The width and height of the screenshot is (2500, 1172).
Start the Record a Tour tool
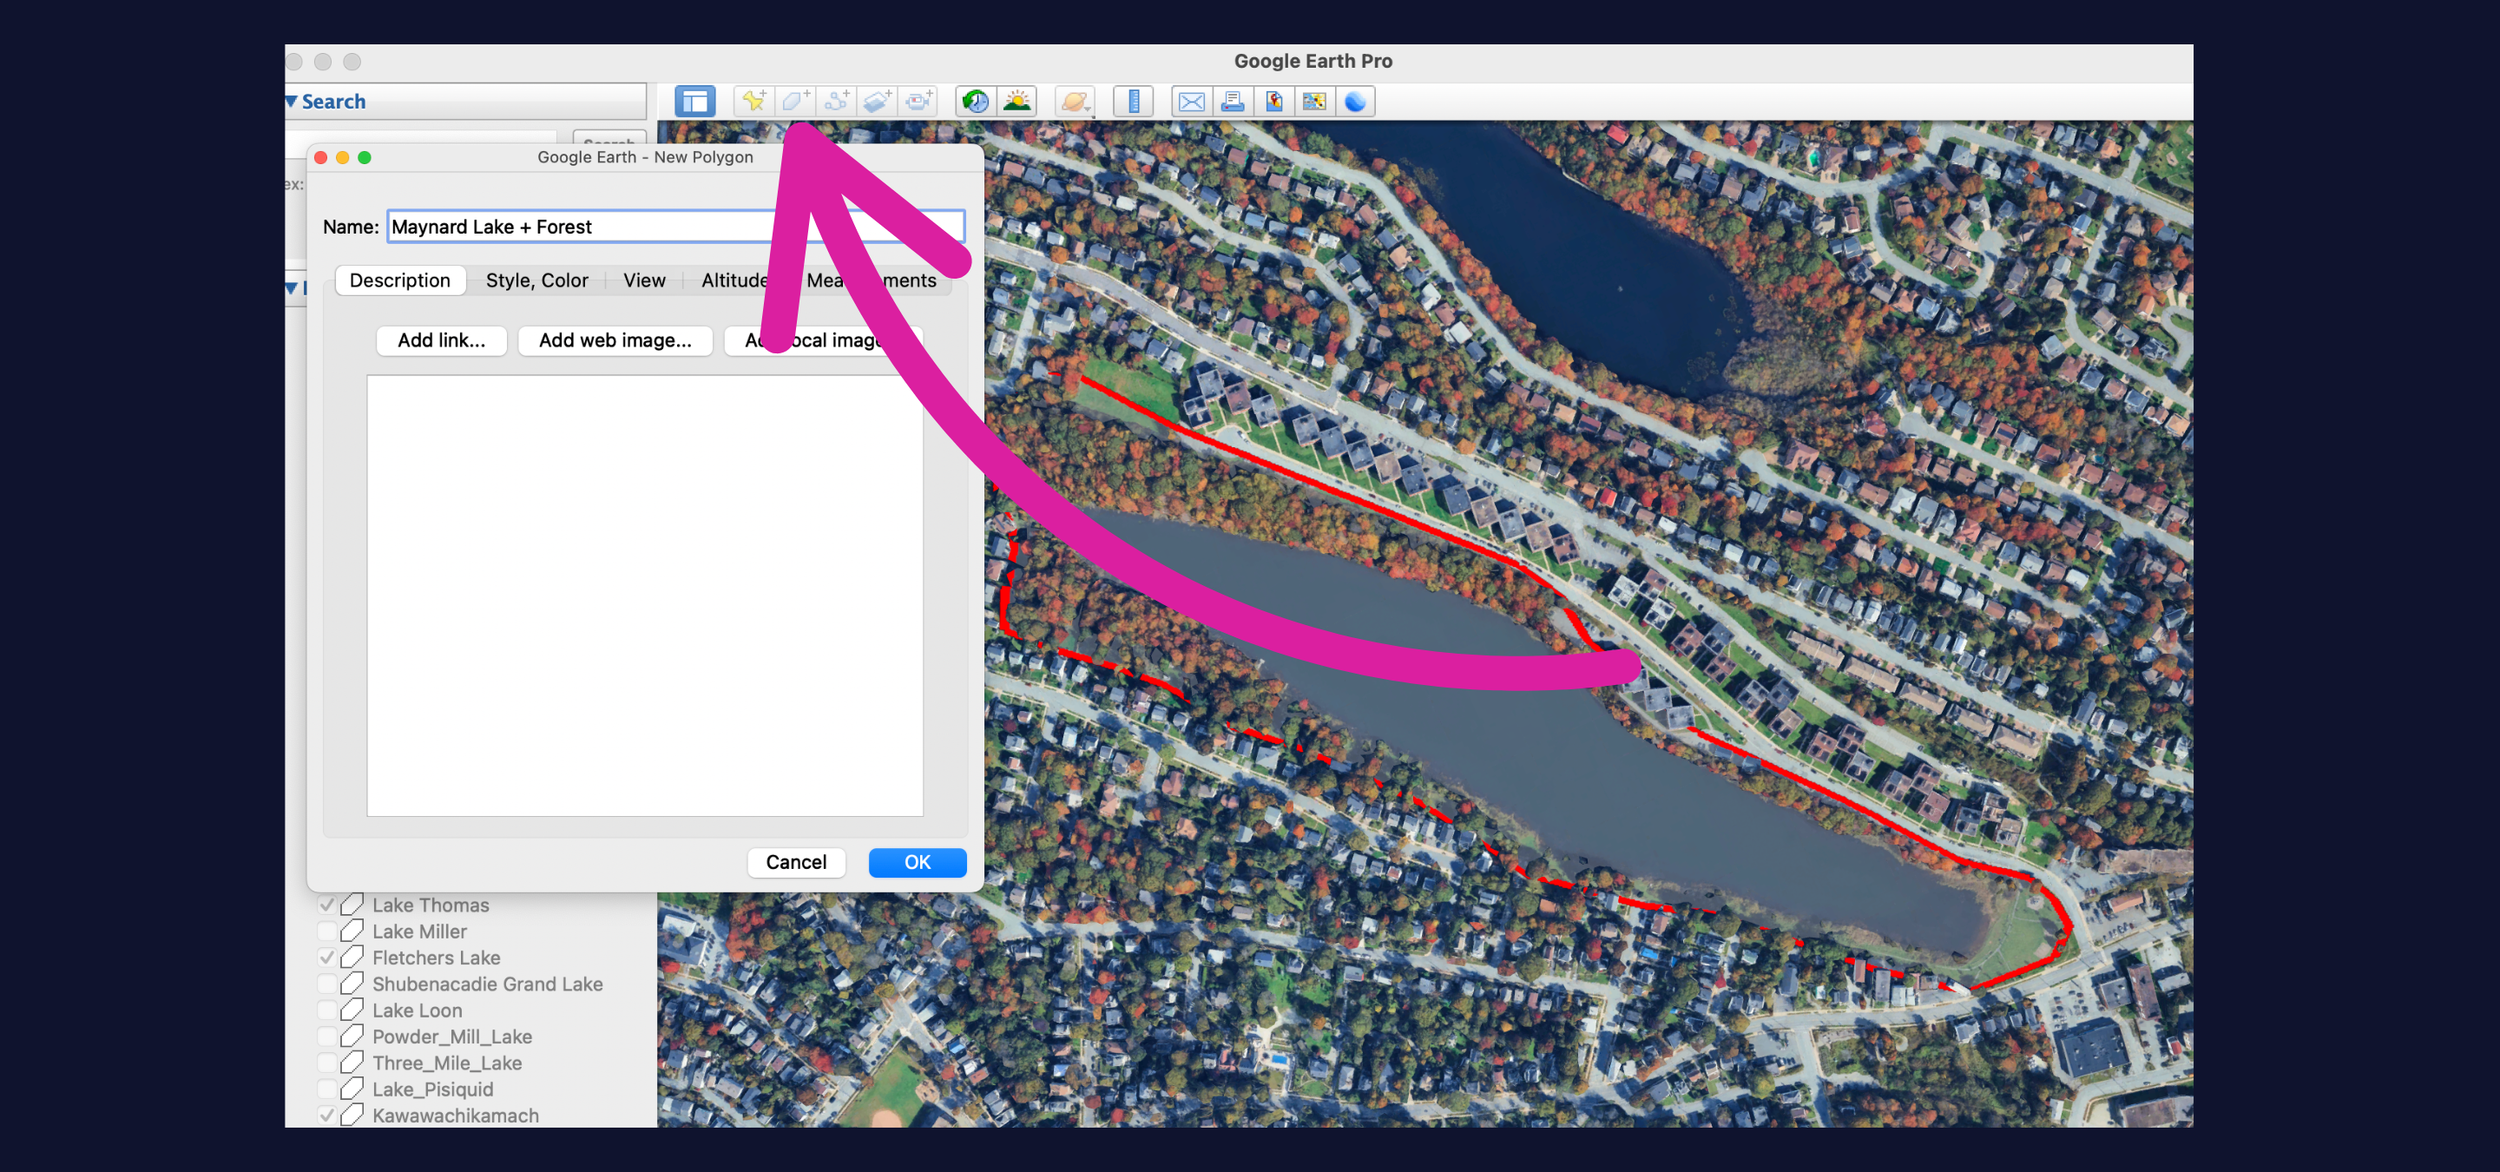click(918, 100)
